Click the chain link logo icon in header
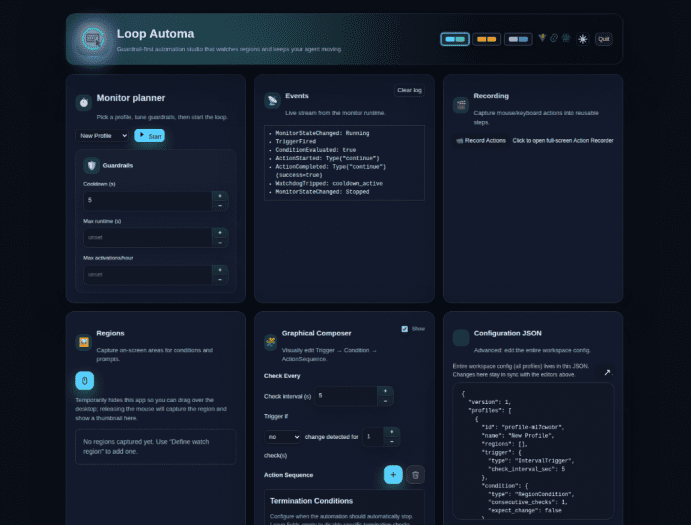Image resolution: width=691 pixels, height=525 pixels. tap(554, 38)
